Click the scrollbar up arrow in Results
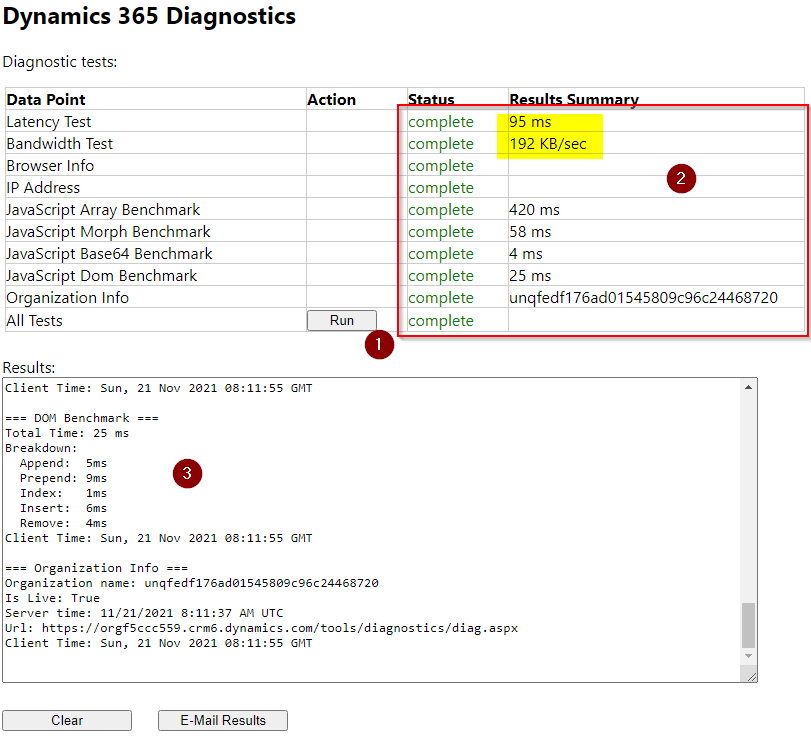Screen dimensions: 811x746 click(749, 388)
